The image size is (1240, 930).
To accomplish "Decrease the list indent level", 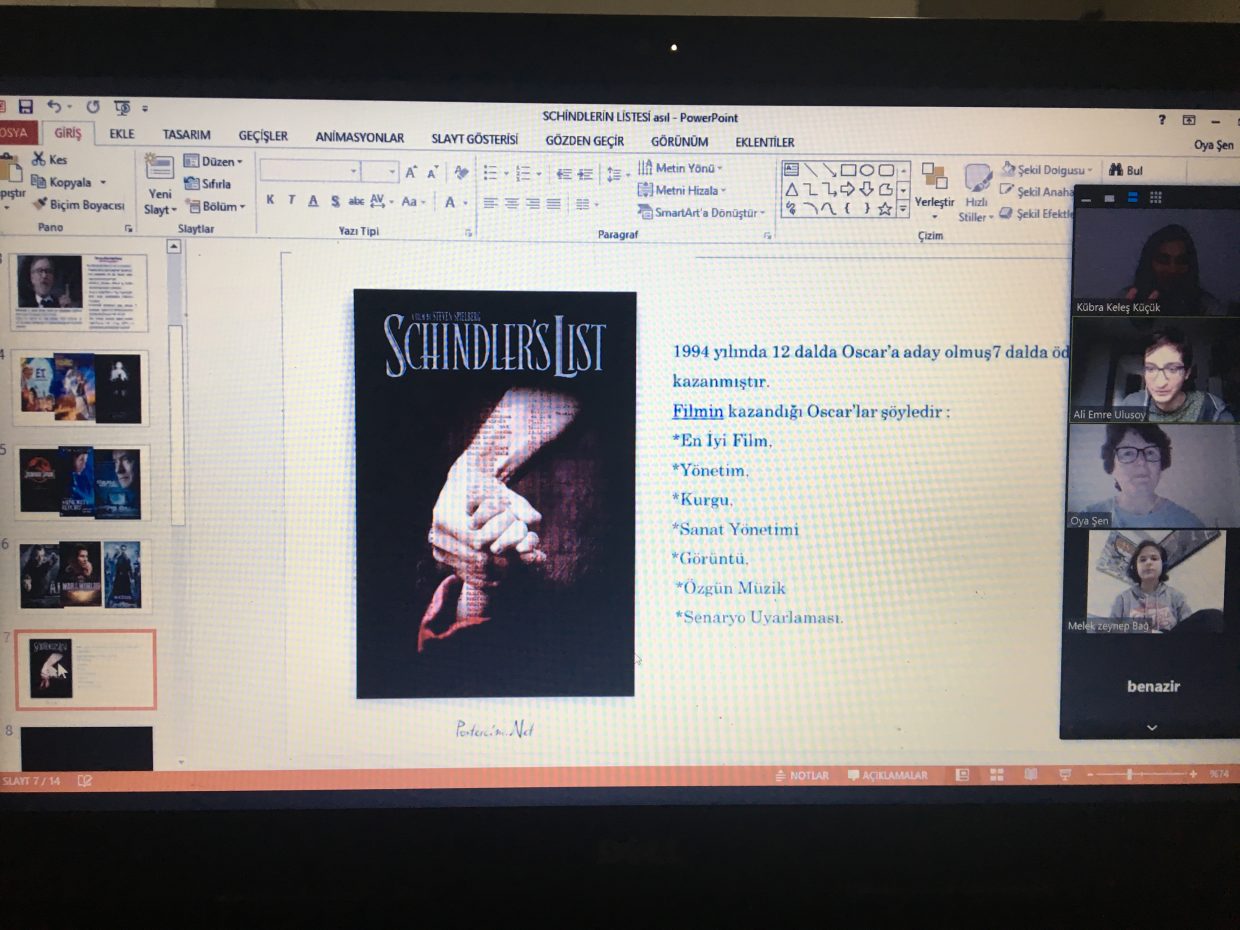I will (x=564, y=174).
